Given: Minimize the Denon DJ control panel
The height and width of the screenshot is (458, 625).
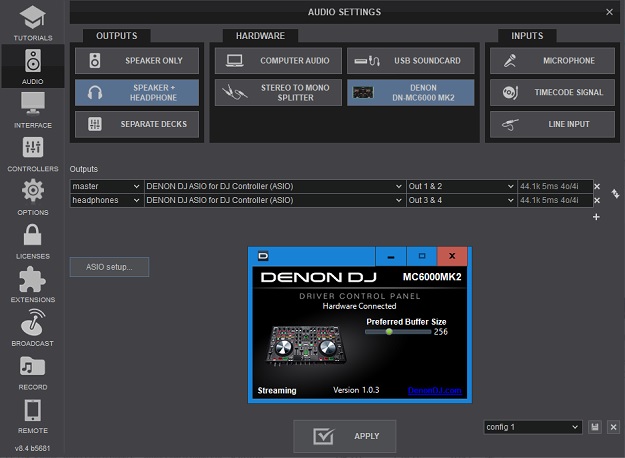Looking at the screenshot, I should 391,256.
